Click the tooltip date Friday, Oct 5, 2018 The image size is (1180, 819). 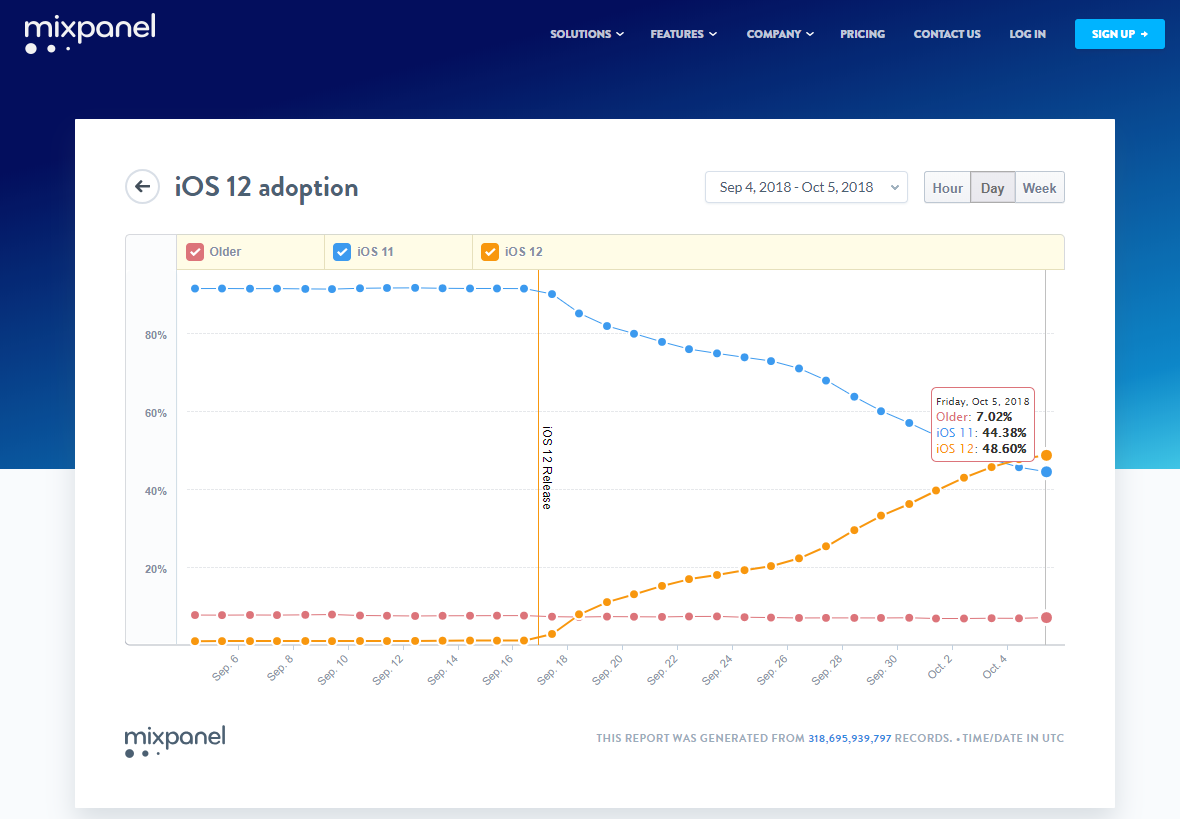(983, 401)
